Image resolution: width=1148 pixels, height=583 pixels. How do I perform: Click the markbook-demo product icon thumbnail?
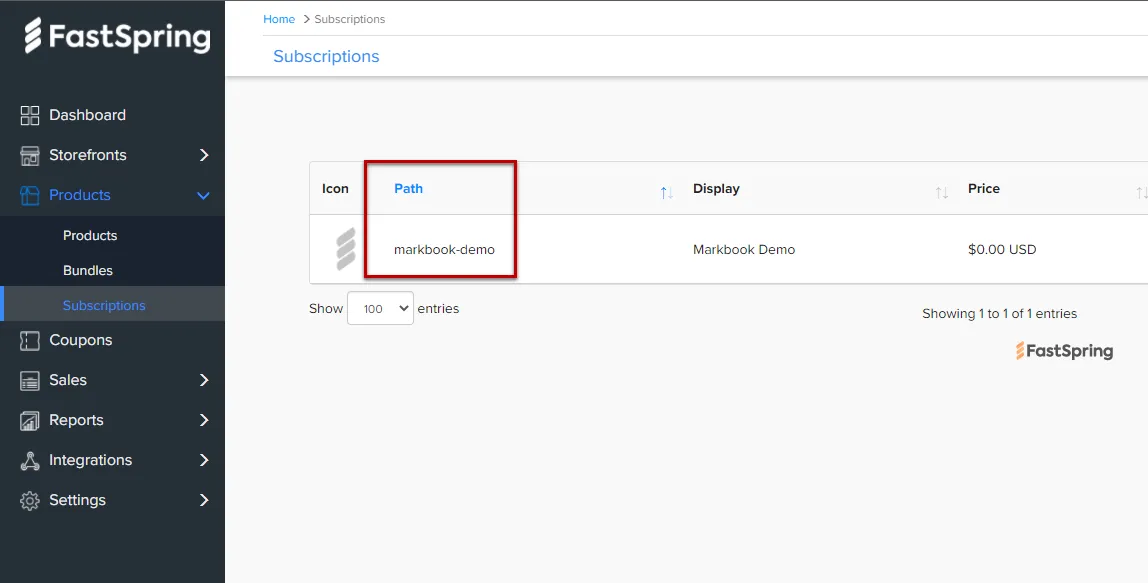pyautogui.click(x=346, y=249)
